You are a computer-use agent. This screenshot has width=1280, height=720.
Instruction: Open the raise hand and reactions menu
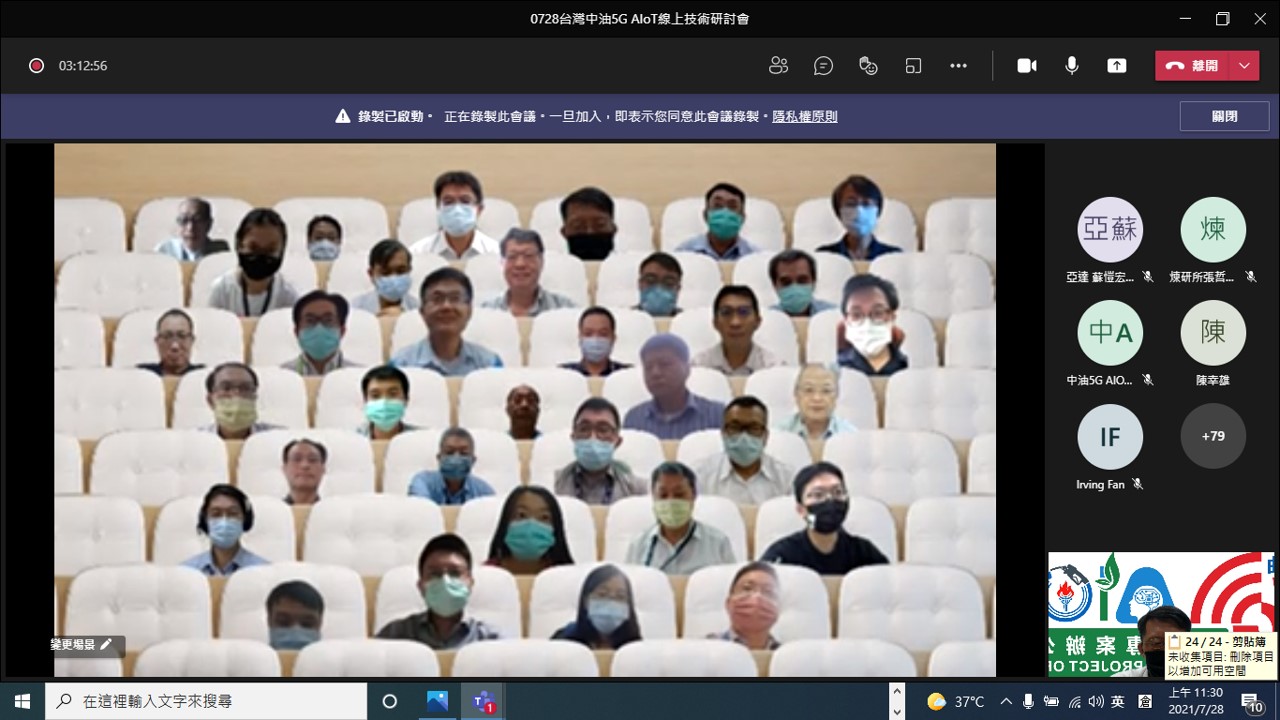(868, 66)
